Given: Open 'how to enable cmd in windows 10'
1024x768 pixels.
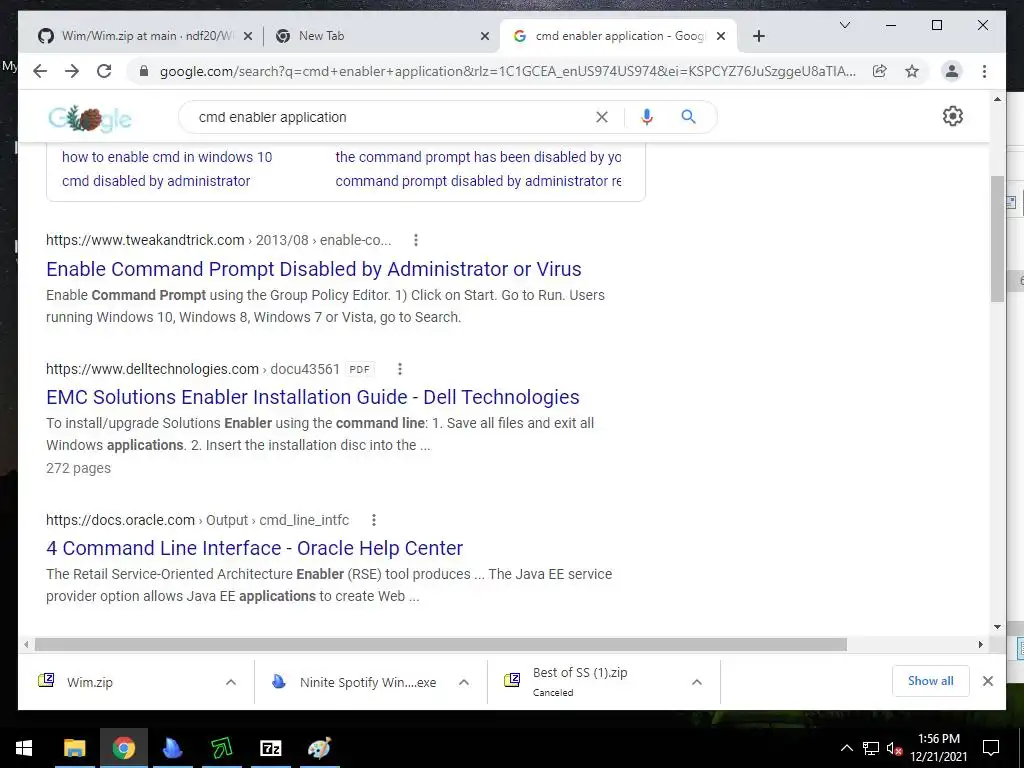Looking at the screenshot, I should coord(167,157).
